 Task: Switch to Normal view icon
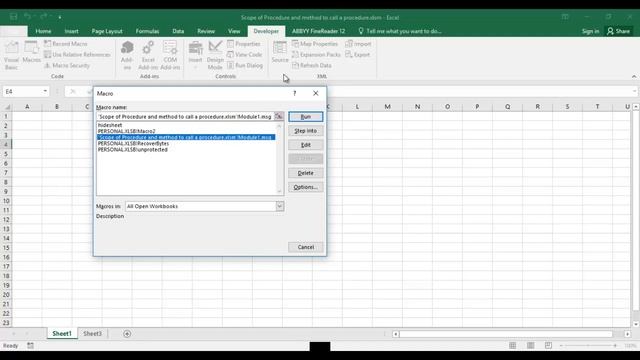pos(513,346)
